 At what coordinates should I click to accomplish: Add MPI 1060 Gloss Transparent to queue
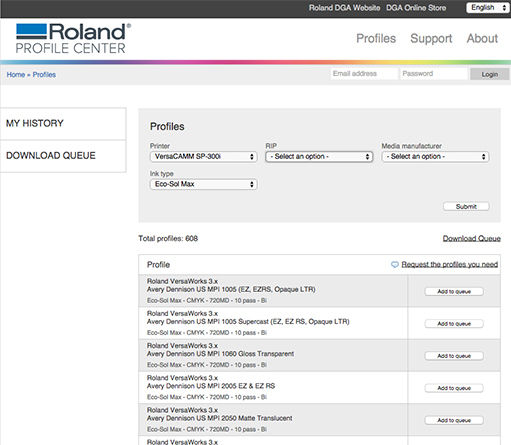click(x=454, y=356)
